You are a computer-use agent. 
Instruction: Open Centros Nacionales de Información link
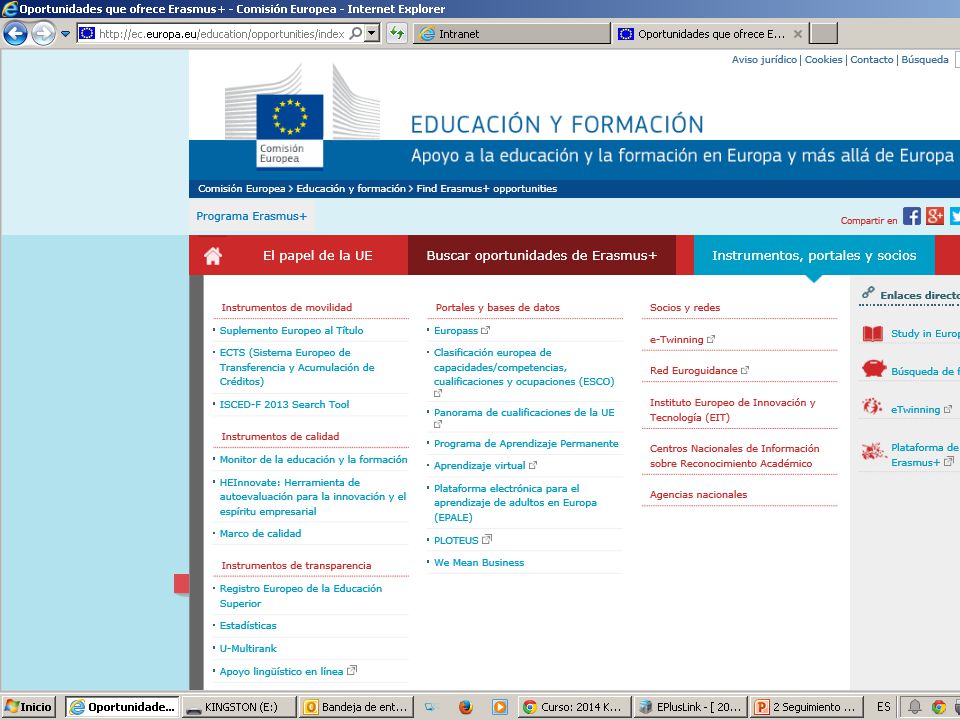point(734,456)
